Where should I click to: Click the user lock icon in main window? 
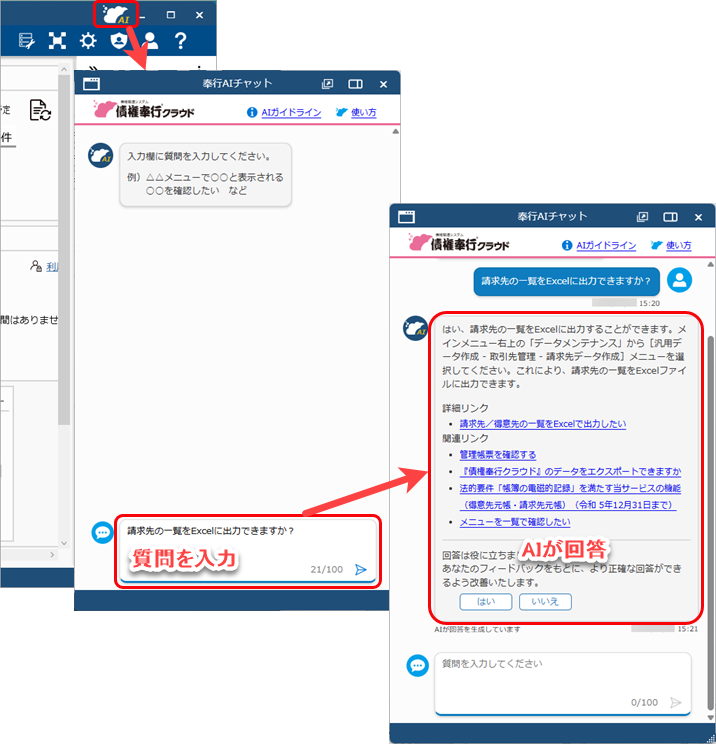click(36, 266)
